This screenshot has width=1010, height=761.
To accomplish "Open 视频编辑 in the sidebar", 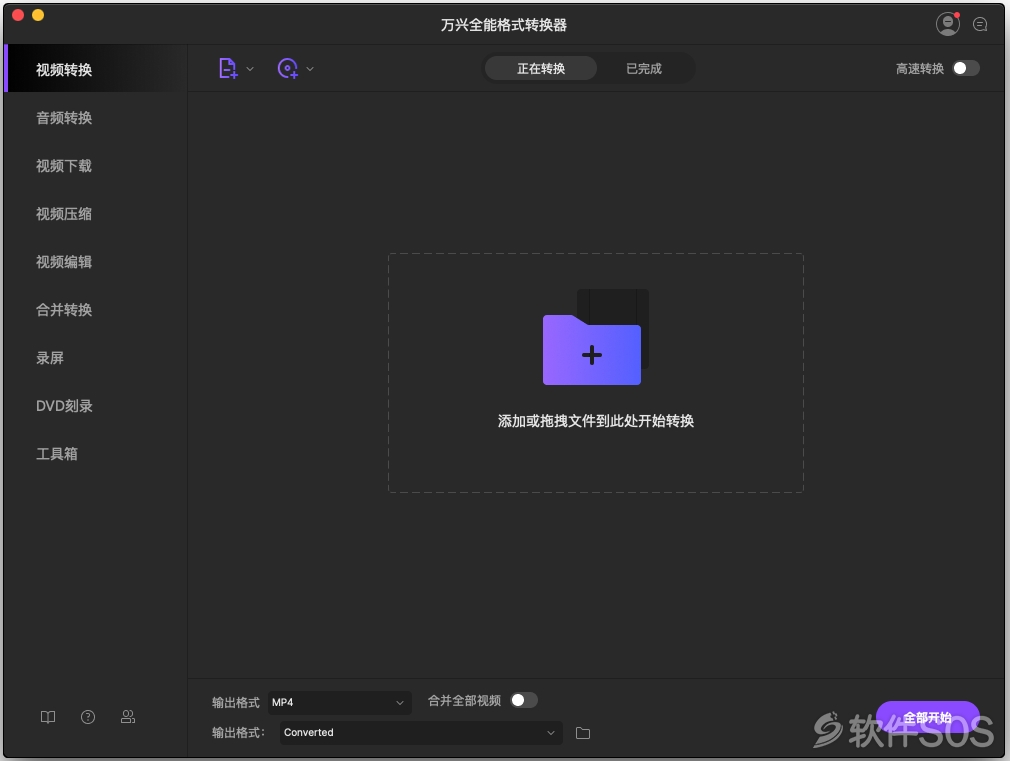I will coord(95,262).
